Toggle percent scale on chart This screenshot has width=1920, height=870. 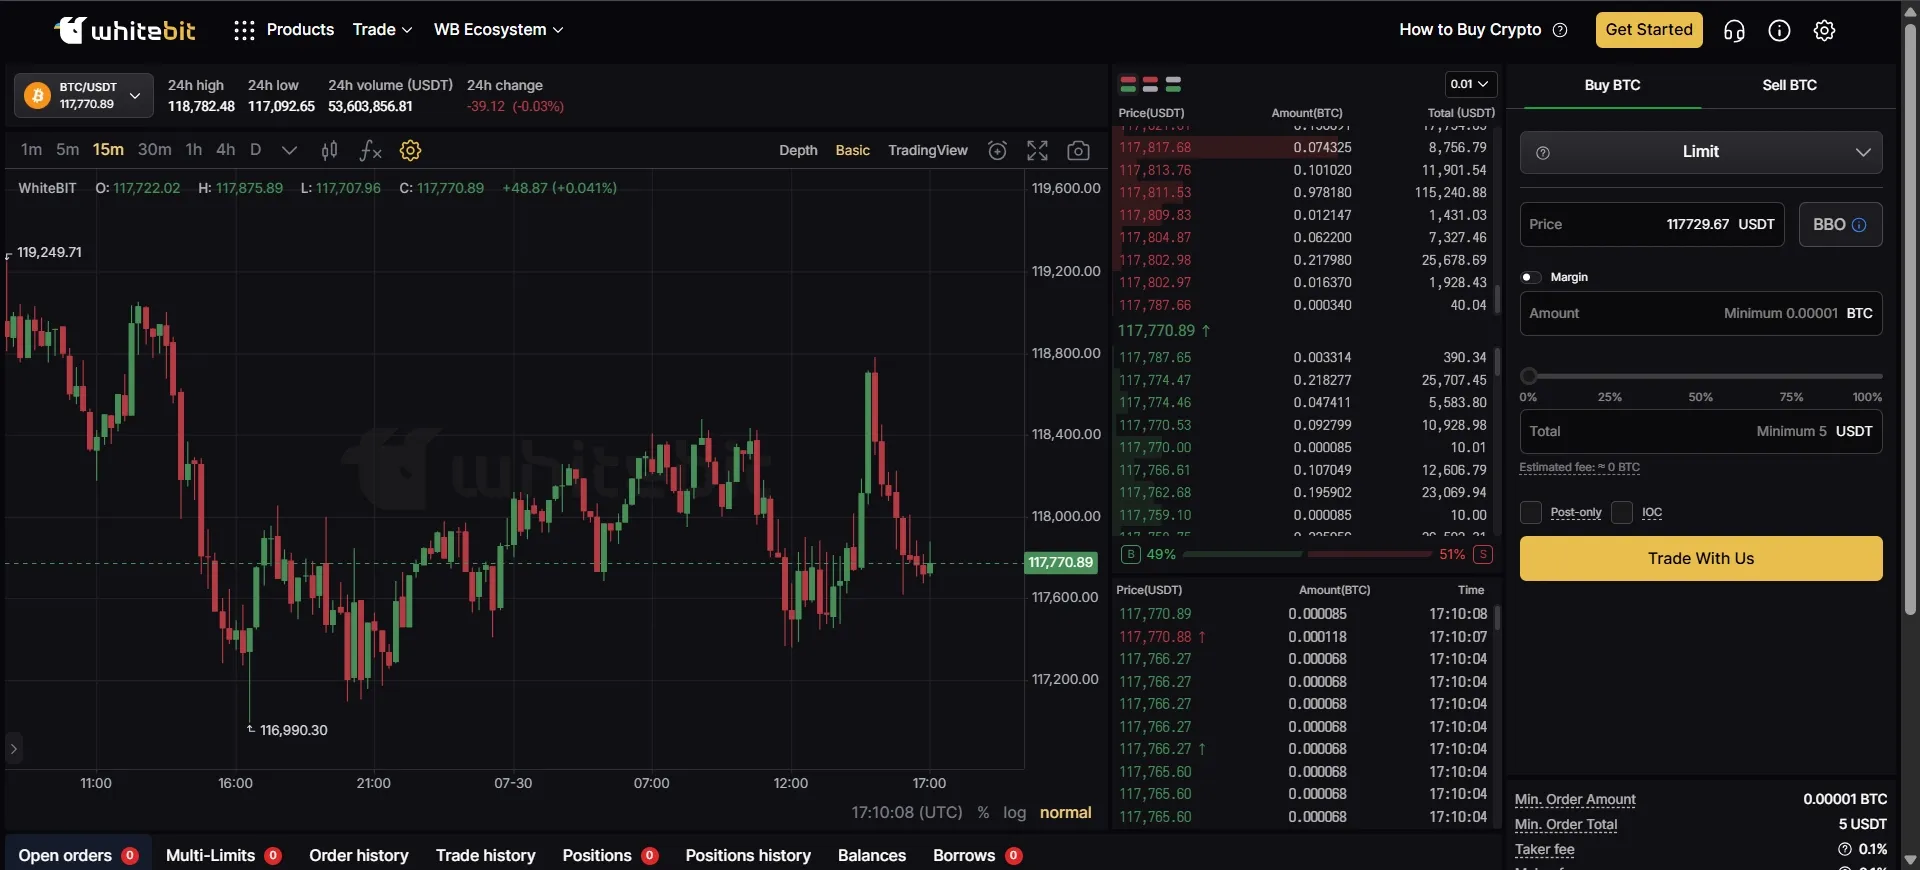pyautogui.click(x=983, y=812)
